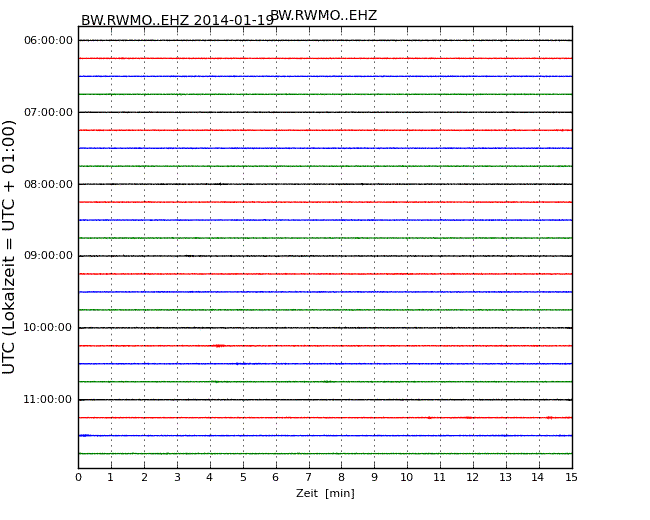Select the BW.RWMO..EHZ 2014-01-19 title
Screen dimensions: 650x520
click(x=177, y=20)
